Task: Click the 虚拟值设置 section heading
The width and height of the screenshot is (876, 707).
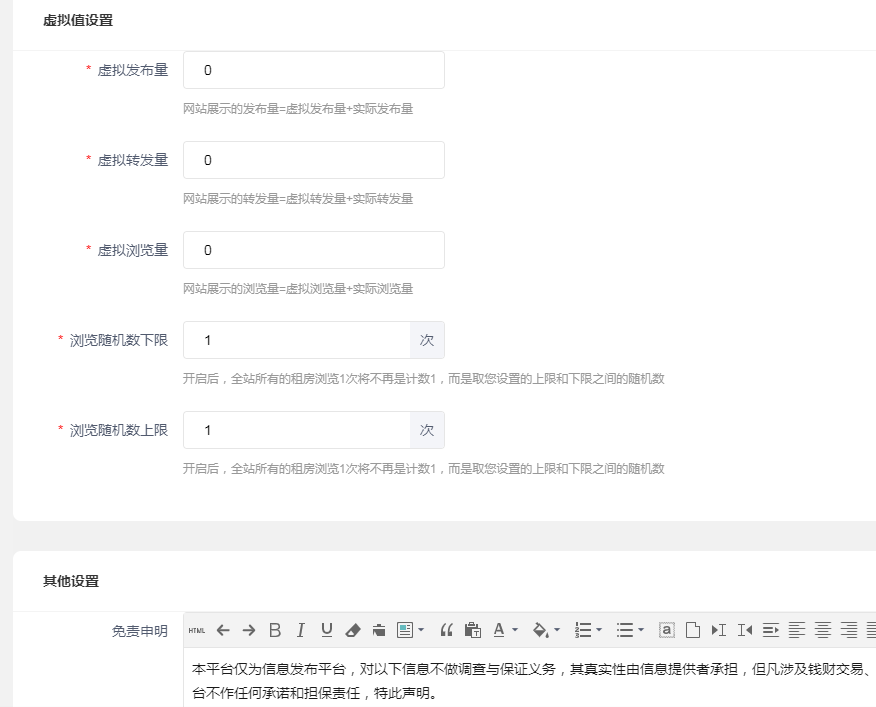Action: click(78, 21)
